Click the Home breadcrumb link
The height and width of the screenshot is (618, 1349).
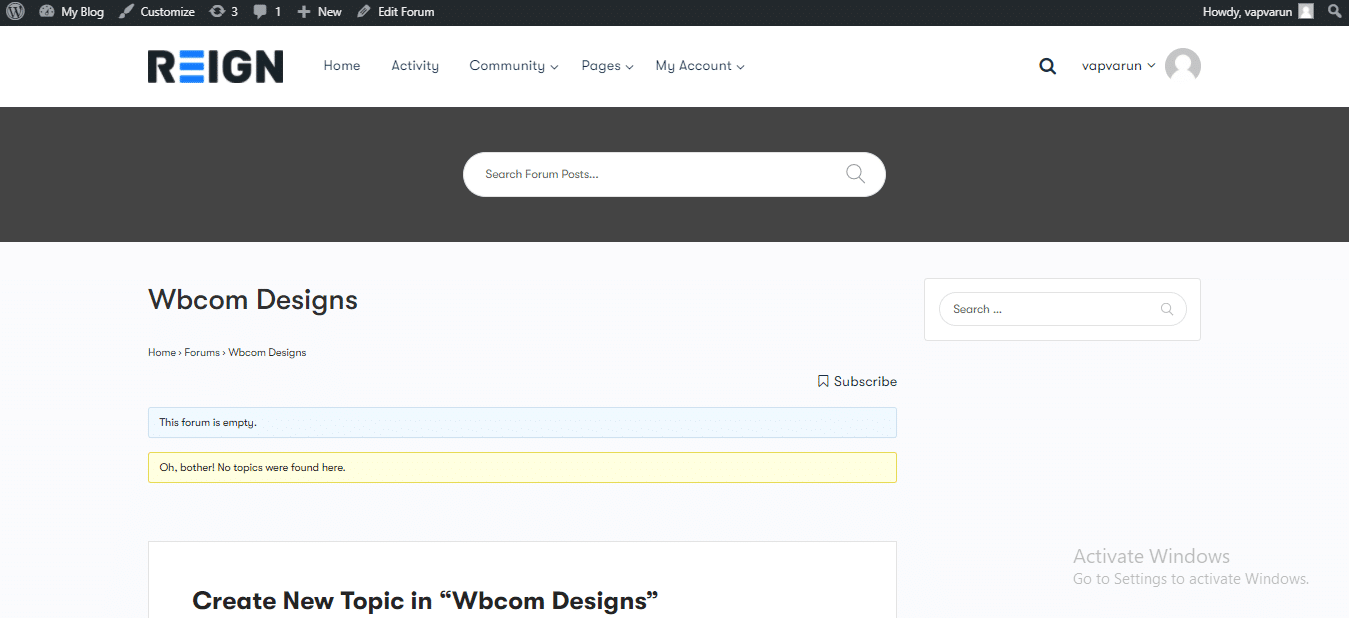click(162, 353)
